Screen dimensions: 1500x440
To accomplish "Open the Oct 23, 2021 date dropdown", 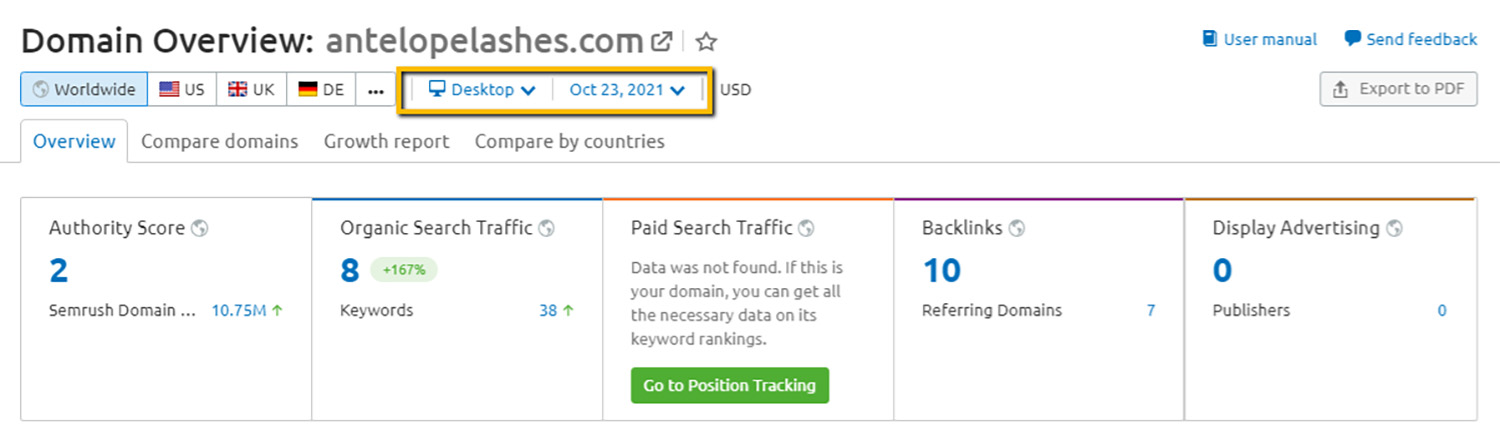I will pyautogui.click(x=627, y=89).
